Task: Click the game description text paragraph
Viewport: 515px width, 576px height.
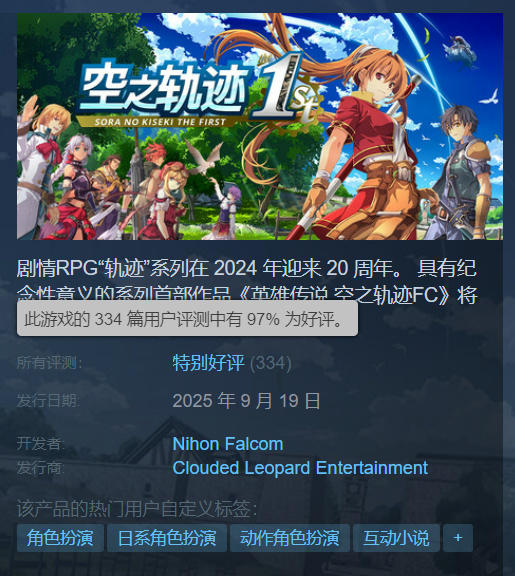Action: (246, 281)
